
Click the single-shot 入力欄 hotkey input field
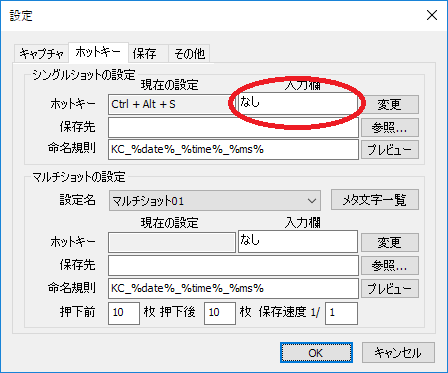[298, 104]
